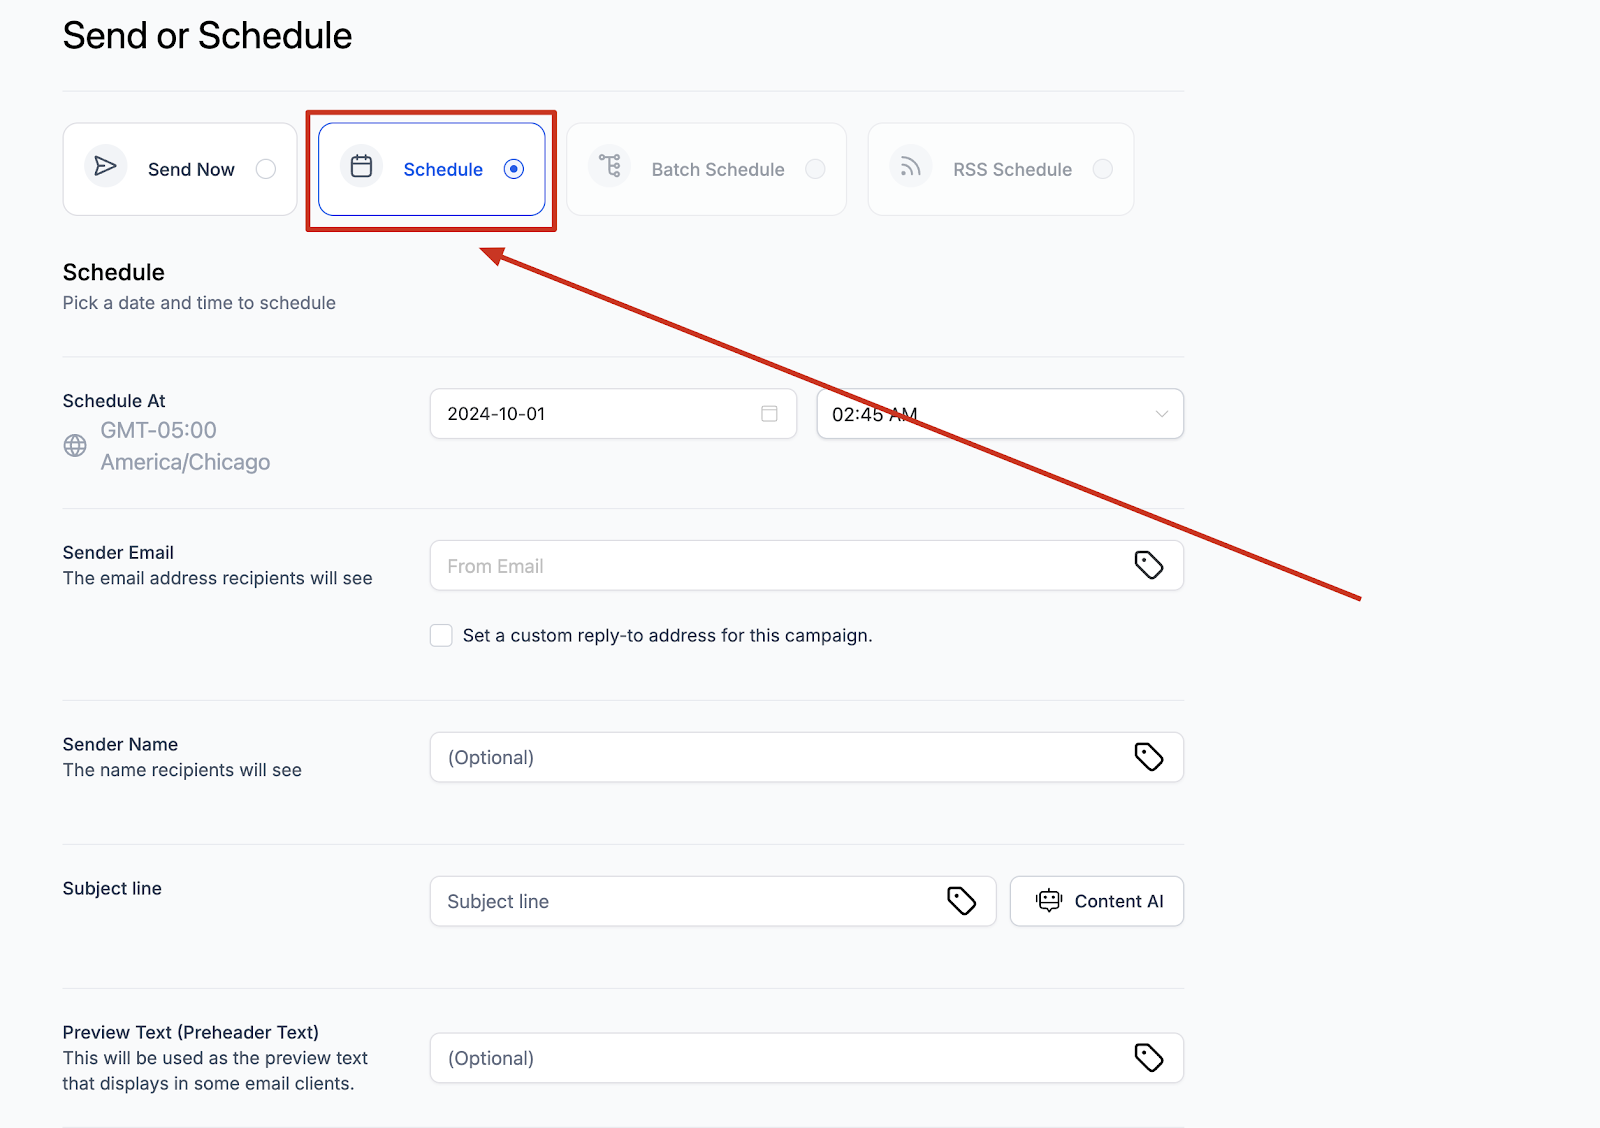Click the calendar icon in Schedule card
Viewport: 1600px width, 1128px height.
click(362, 166)
